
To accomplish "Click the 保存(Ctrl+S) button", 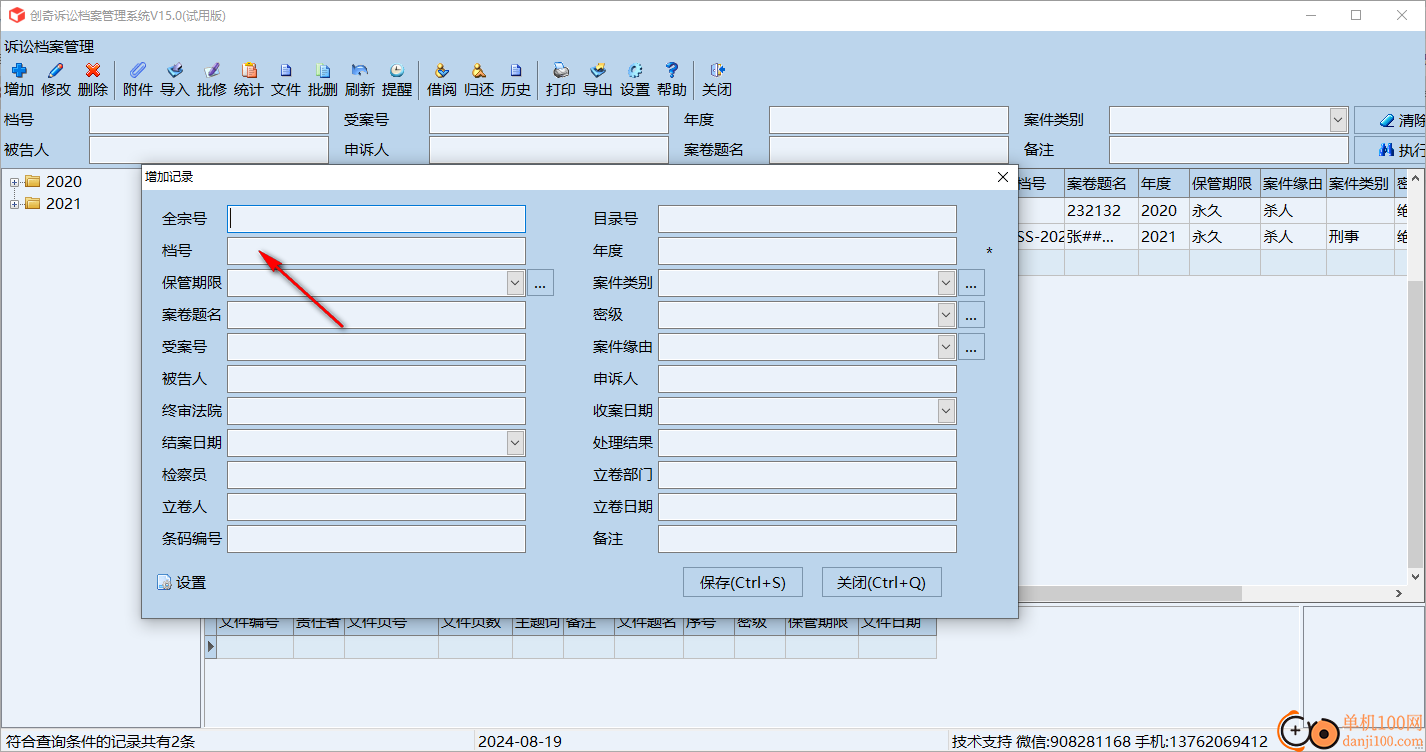I will coord(743,582).
